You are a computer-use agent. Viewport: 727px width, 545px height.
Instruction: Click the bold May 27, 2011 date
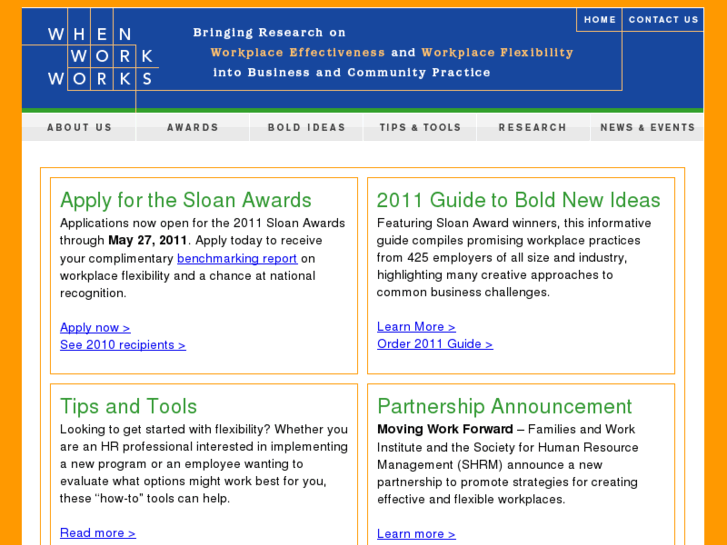[x=147, y=240]
